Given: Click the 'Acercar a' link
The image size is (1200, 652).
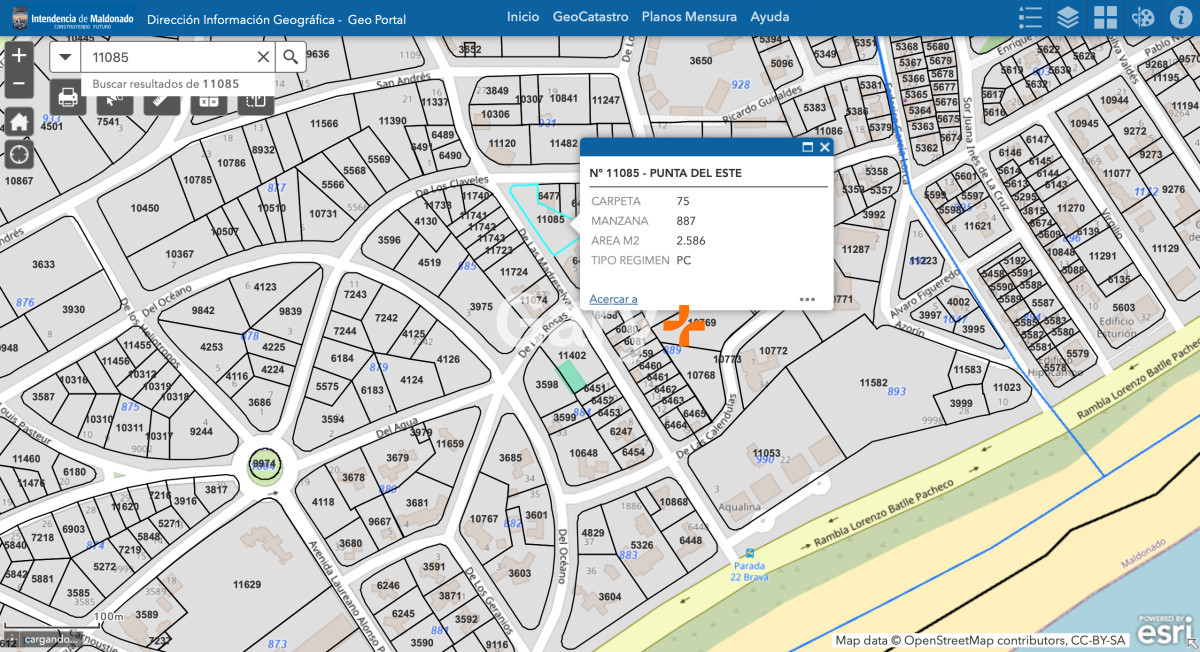Looking at the screenshot, I should click(x=613, y=299).
